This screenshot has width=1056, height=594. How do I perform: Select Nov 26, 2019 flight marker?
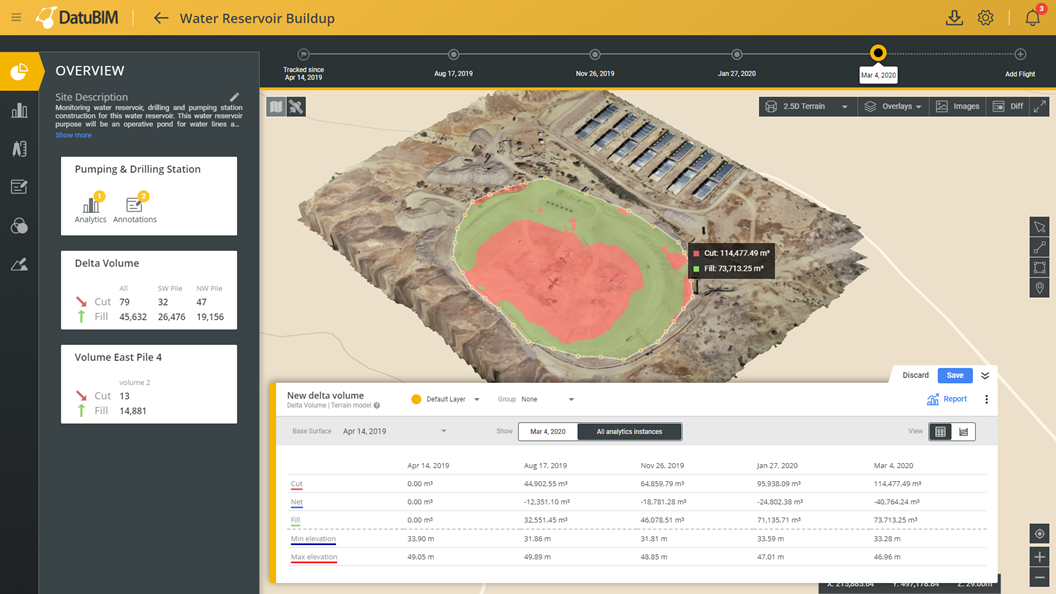pyautogui.click(x=595, y=54)
